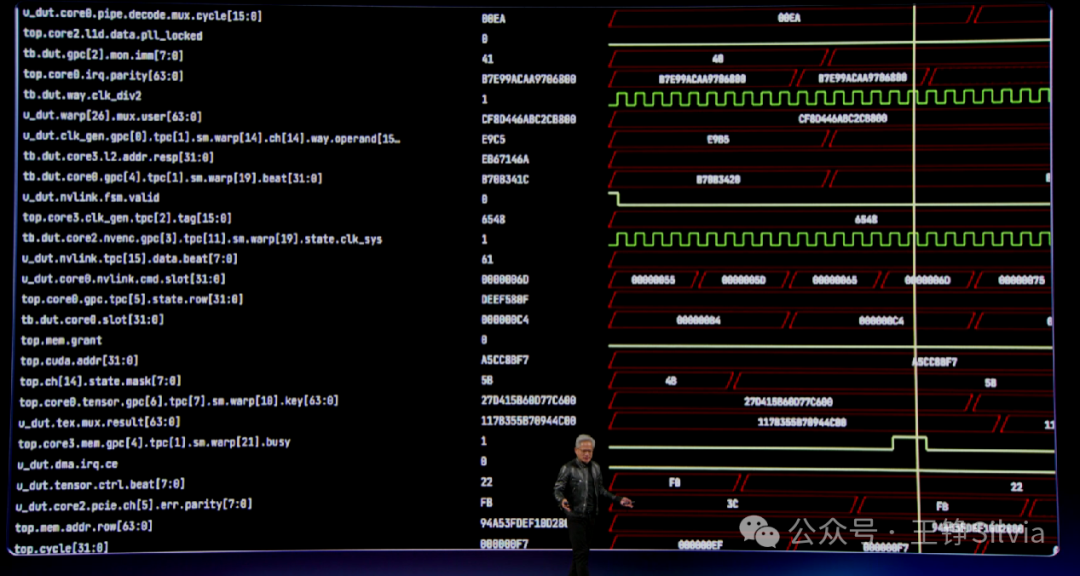Select signal tb.dut.core3.l2.addr.resp[31:0]
Screen dimensions: 1080x576
118,157
